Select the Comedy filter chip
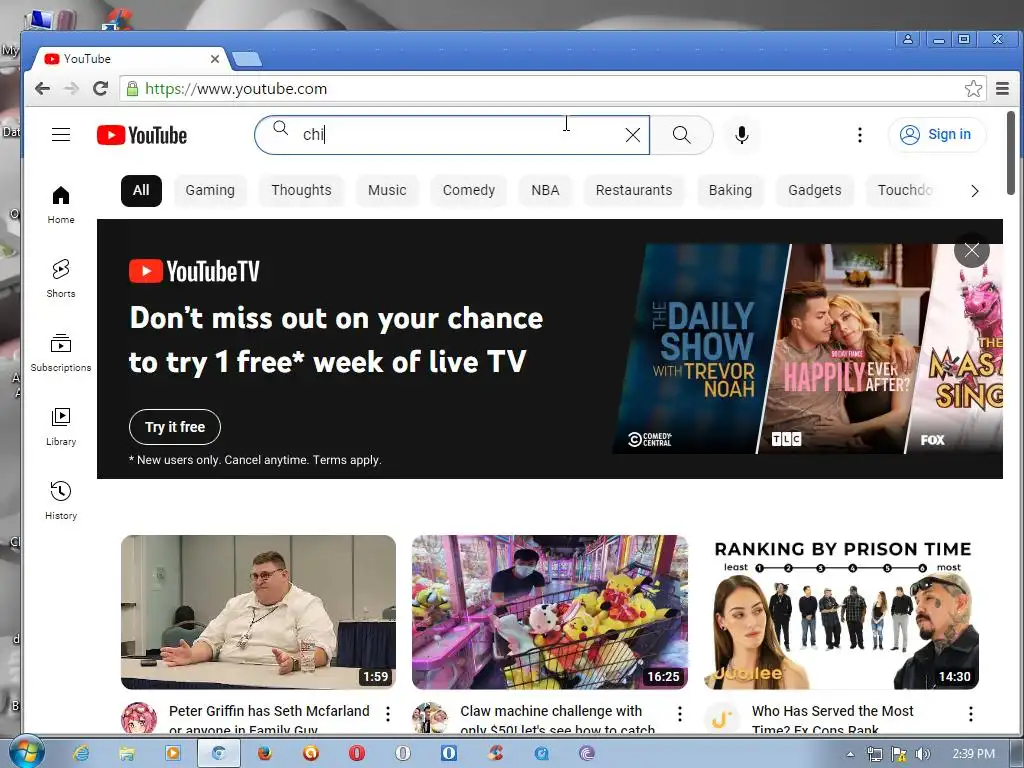The height and width of the screenshot is (768, 1024). [468, 190]
